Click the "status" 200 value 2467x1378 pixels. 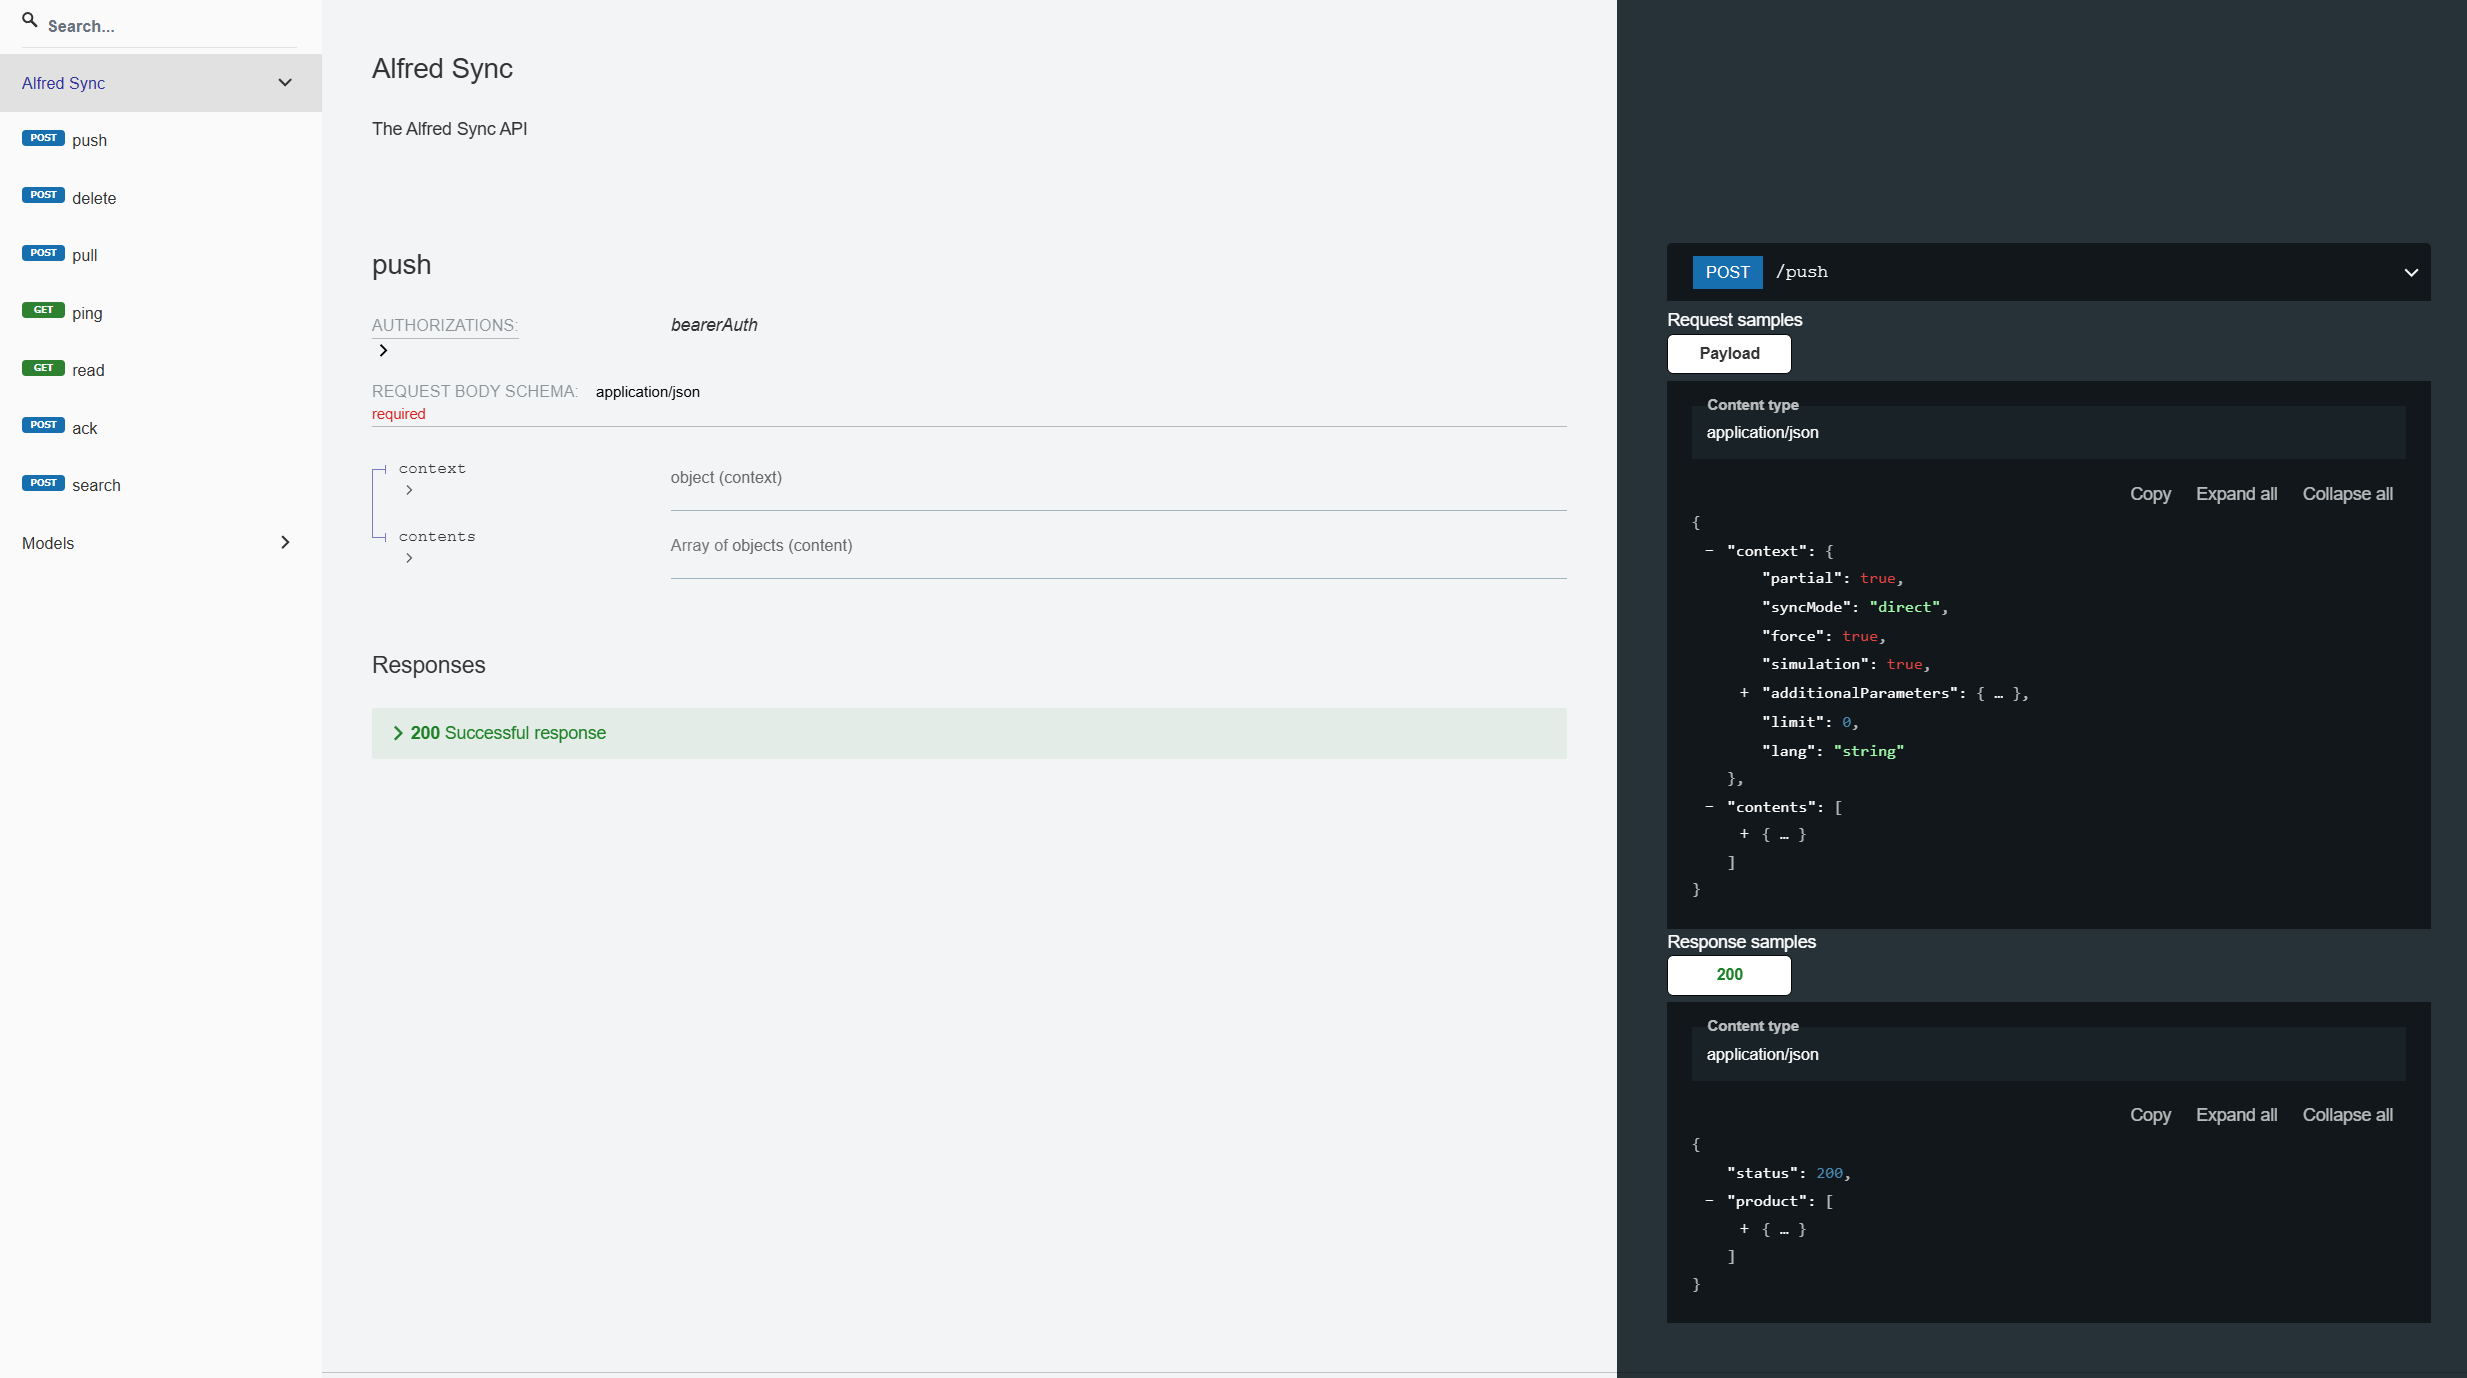(1829, 1173)
